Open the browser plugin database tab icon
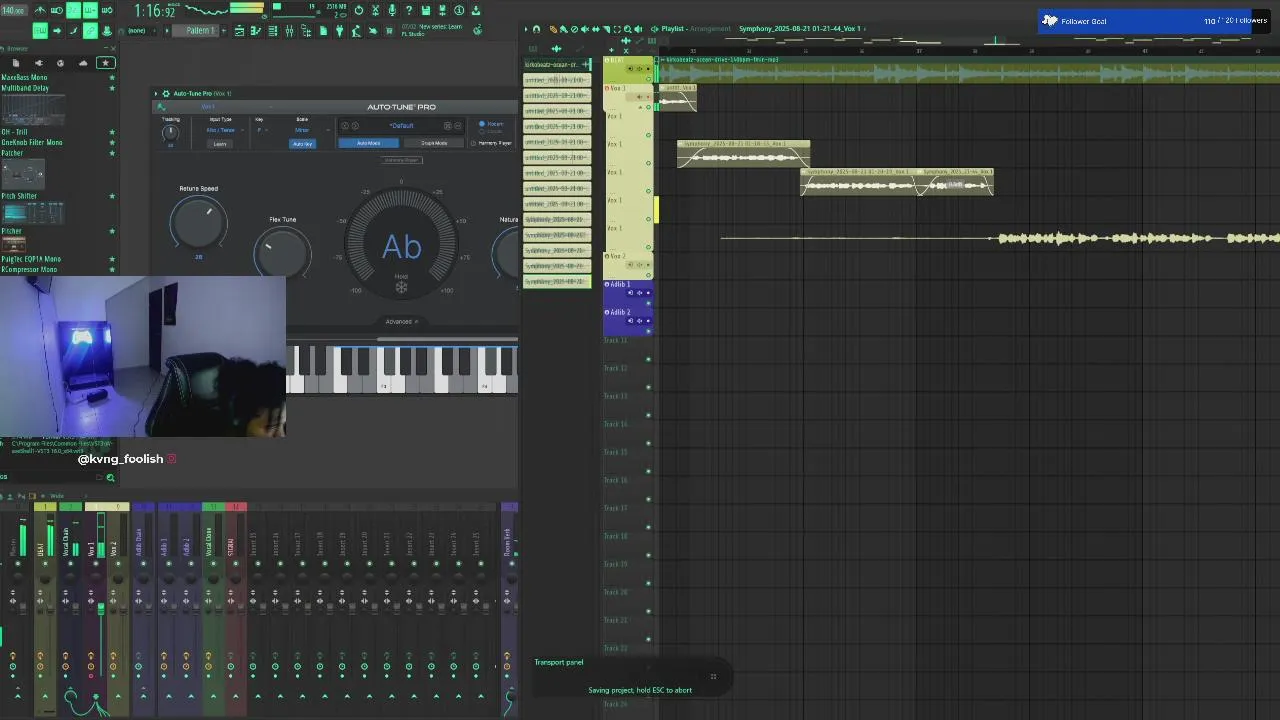The height and width of the screenshot is (720, 1280). [39, 63]
